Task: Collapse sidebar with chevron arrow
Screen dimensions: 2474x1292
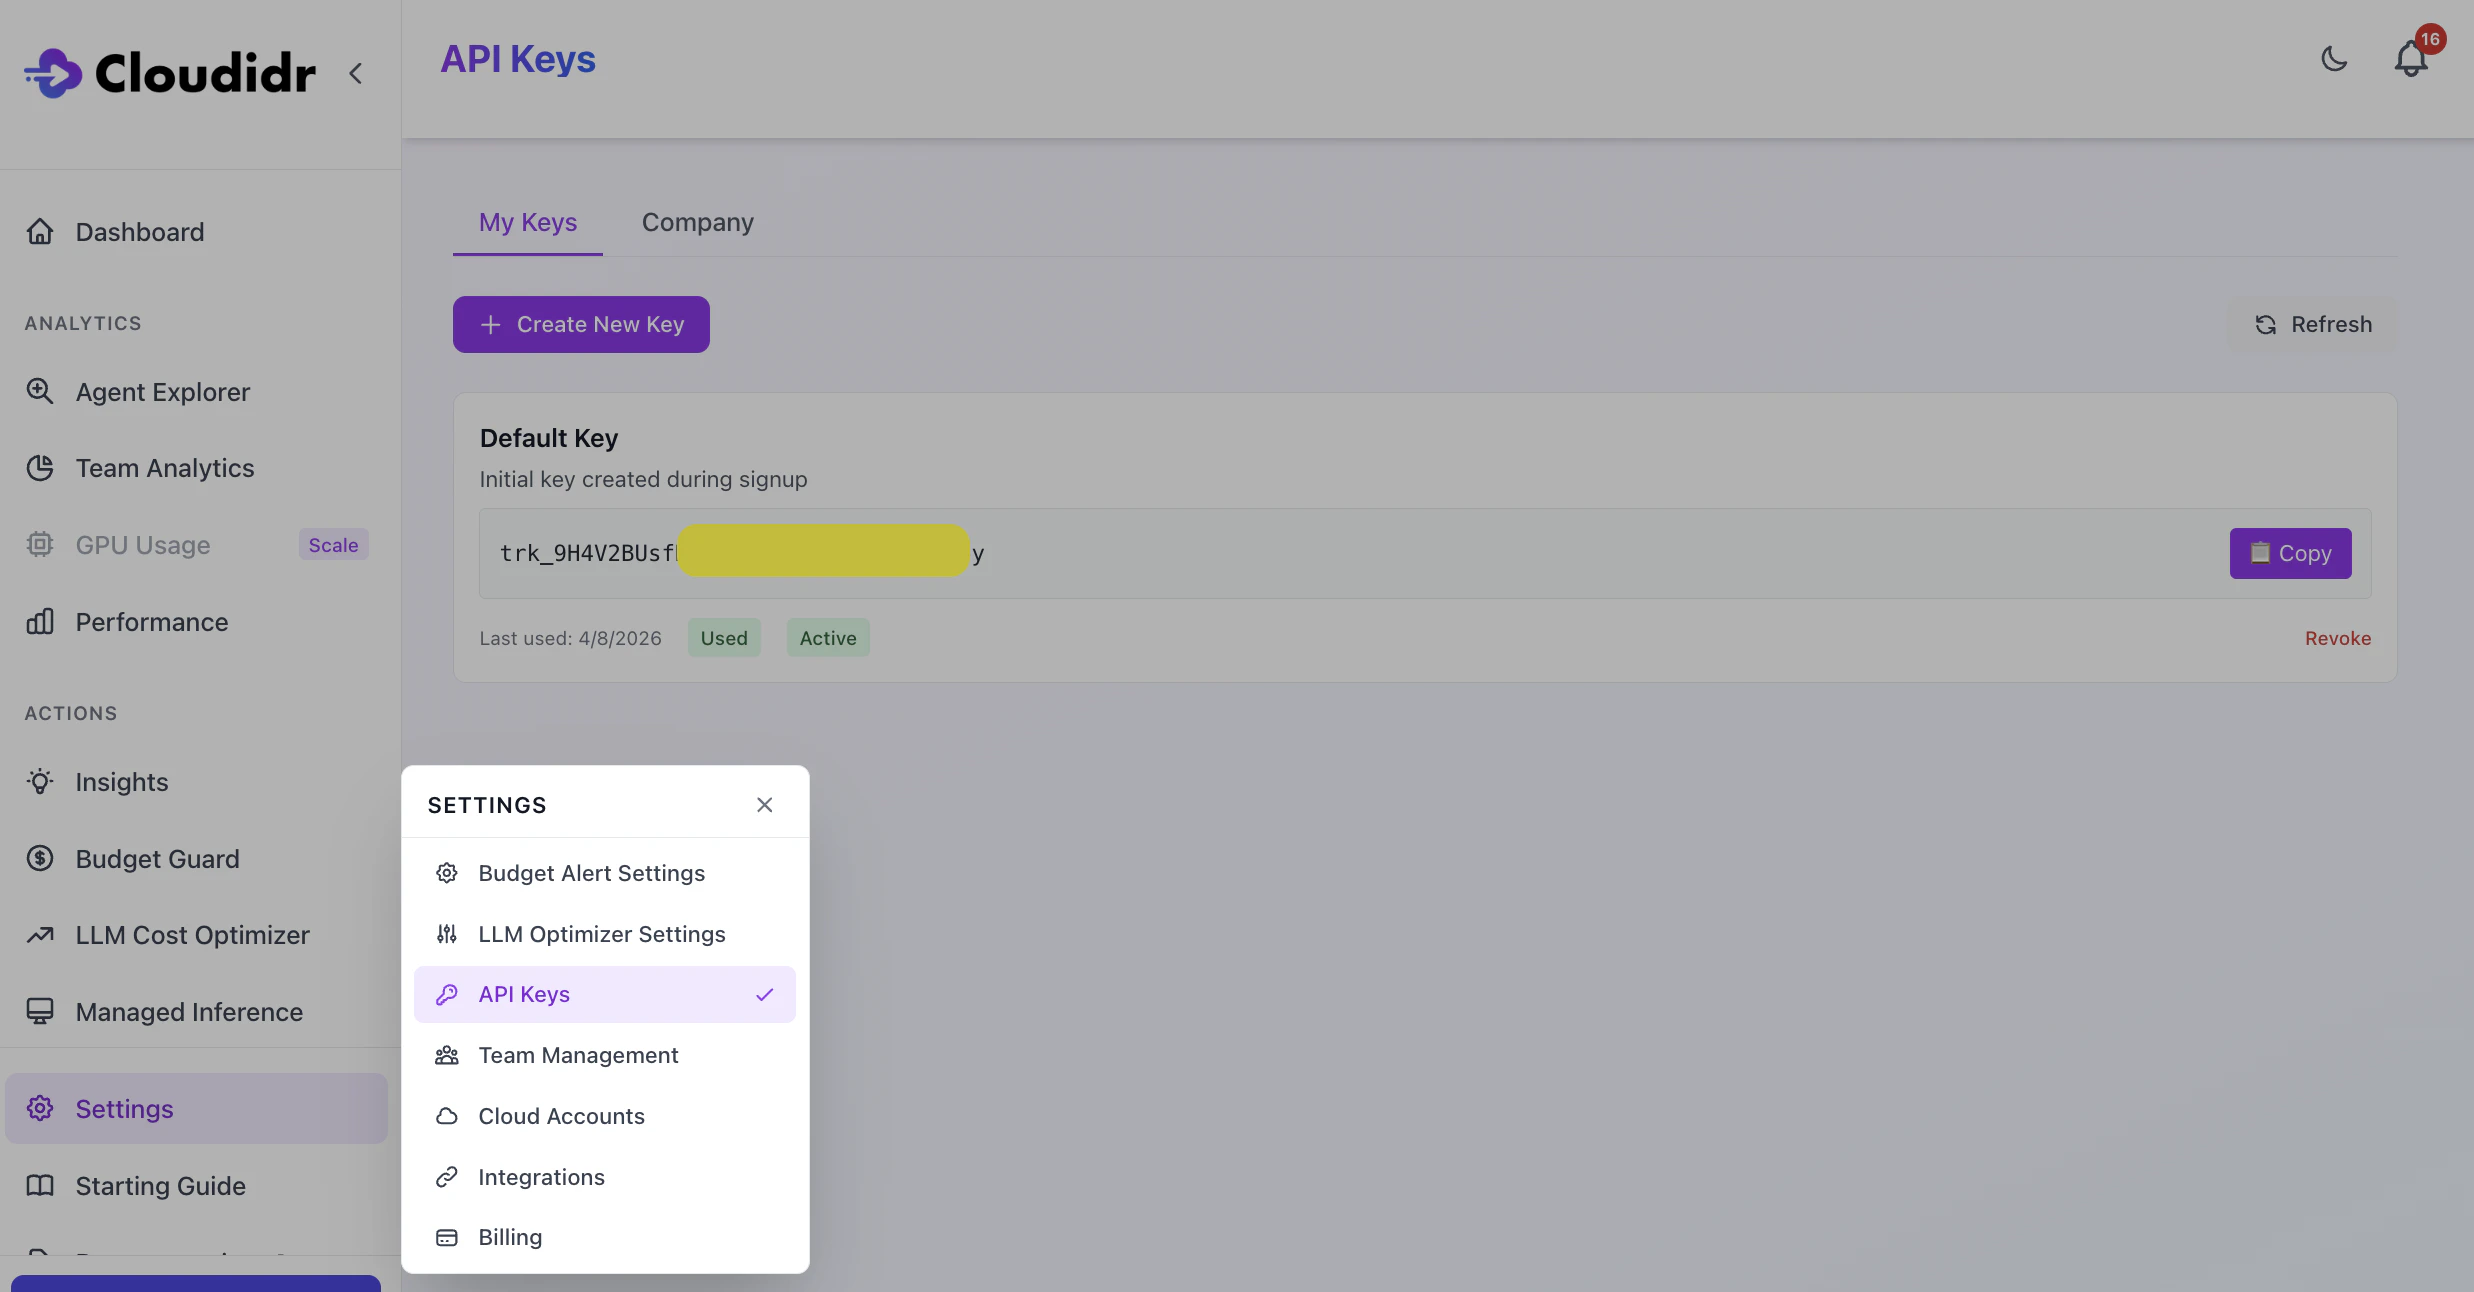Action: pyautogui.click(x=355, y=73)
